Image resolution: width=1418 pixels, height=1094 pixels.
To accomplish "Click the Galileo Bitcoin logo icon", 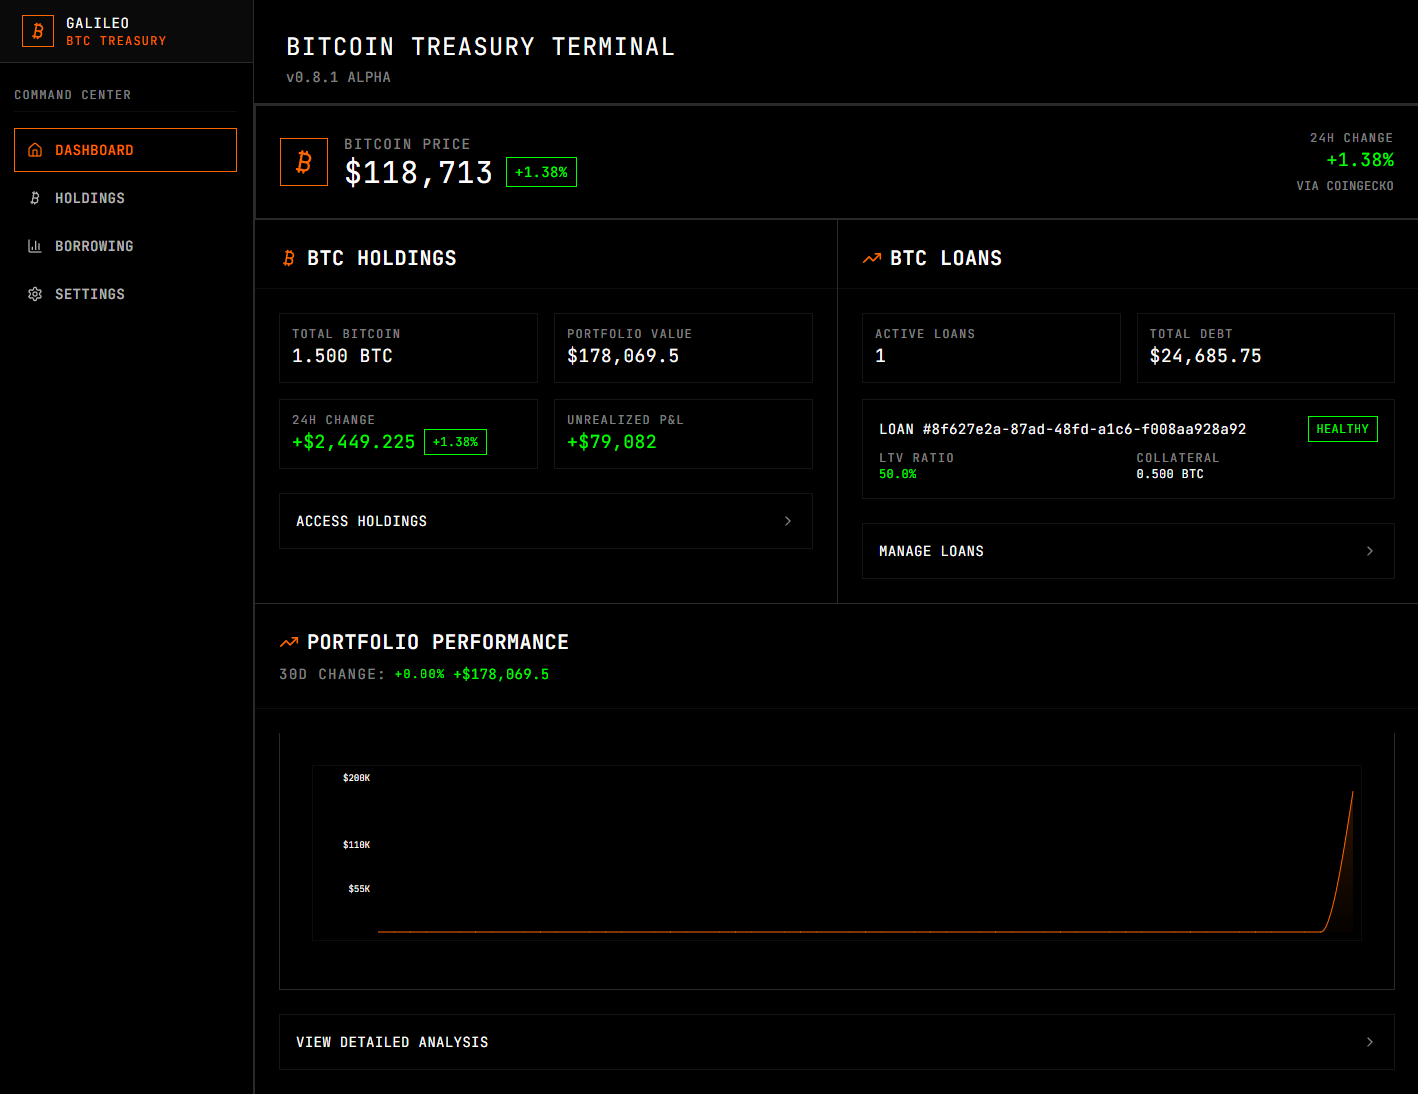I will [38, 31].
